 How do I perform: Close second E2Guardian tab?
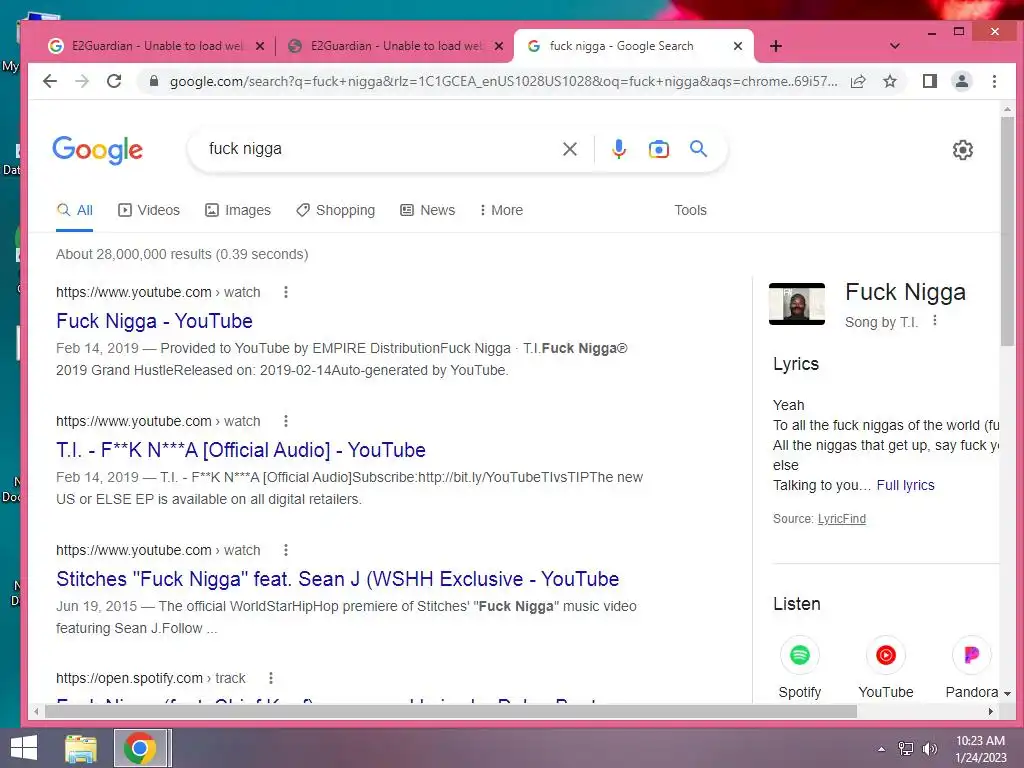[x=499, y=46]
